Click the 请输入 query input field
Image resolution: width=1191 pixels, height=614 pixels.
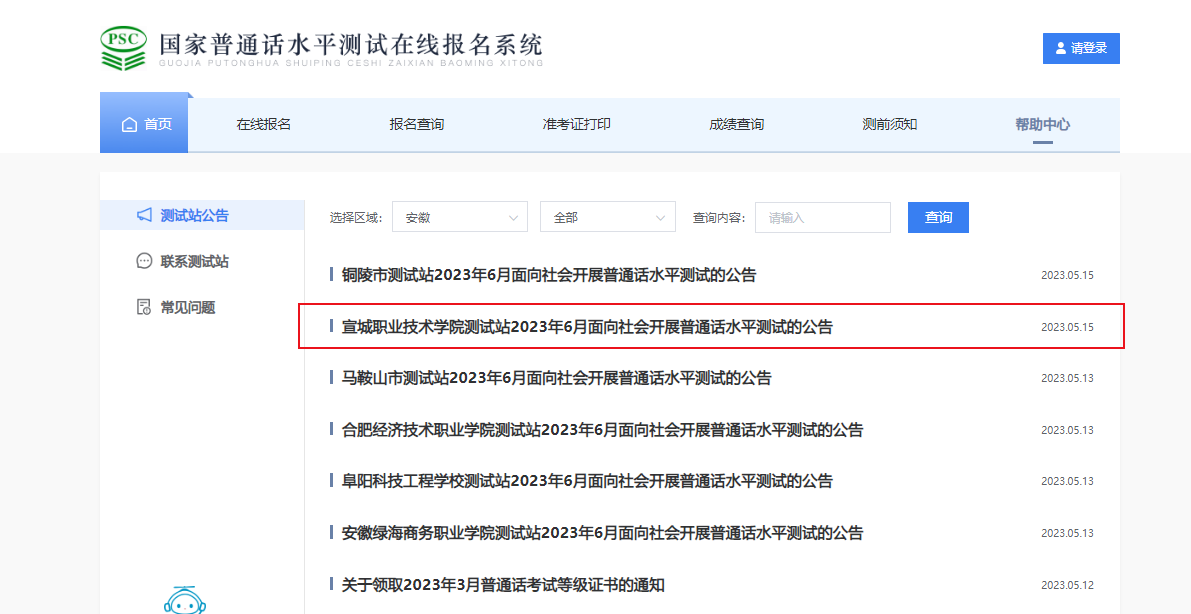823,217
